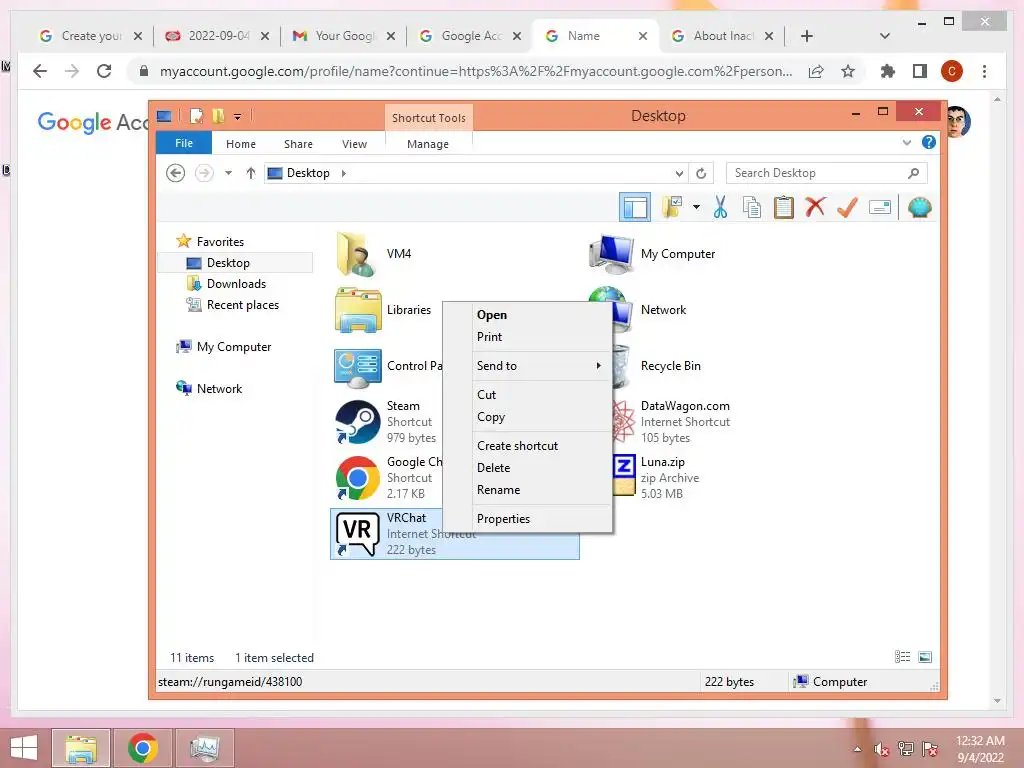Refresh the Desktop folder view
The image size is (1024, 768).
(701, 173)
